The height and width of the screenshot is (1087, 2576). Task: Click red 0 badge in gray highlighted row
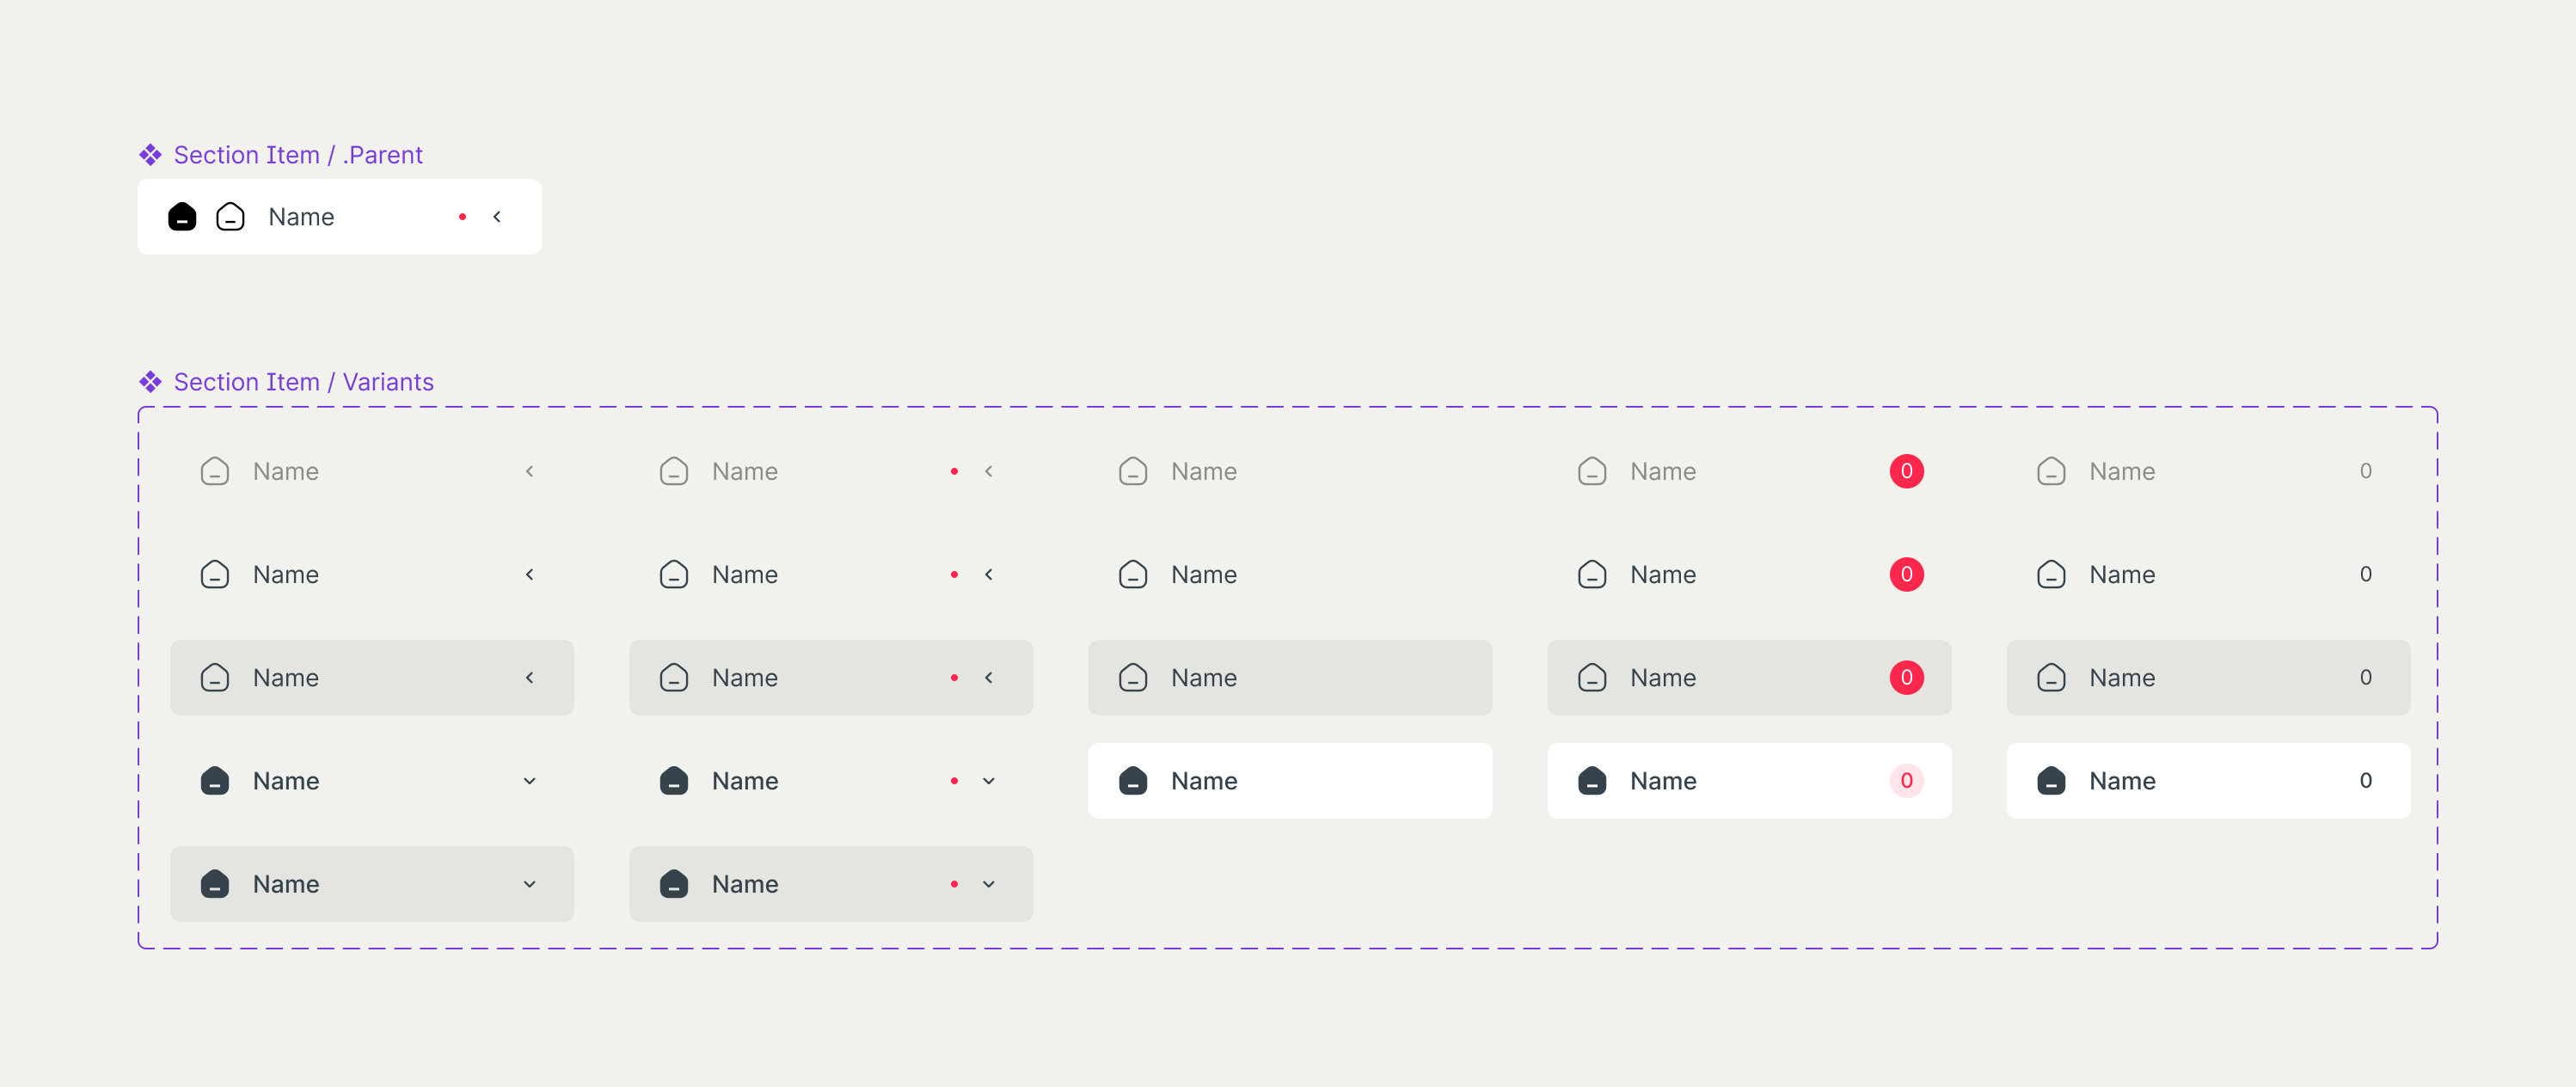(x=1906, y=678)
